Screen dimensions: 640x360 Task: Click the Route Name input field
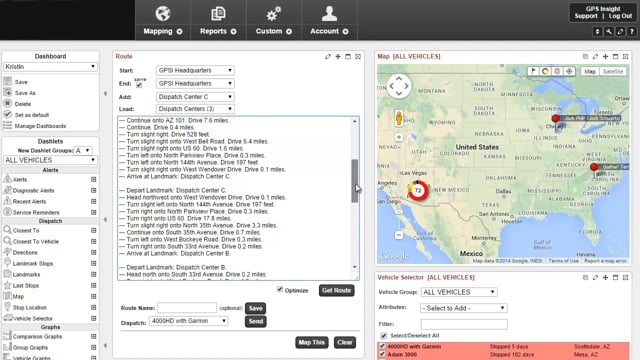point(187,308)
